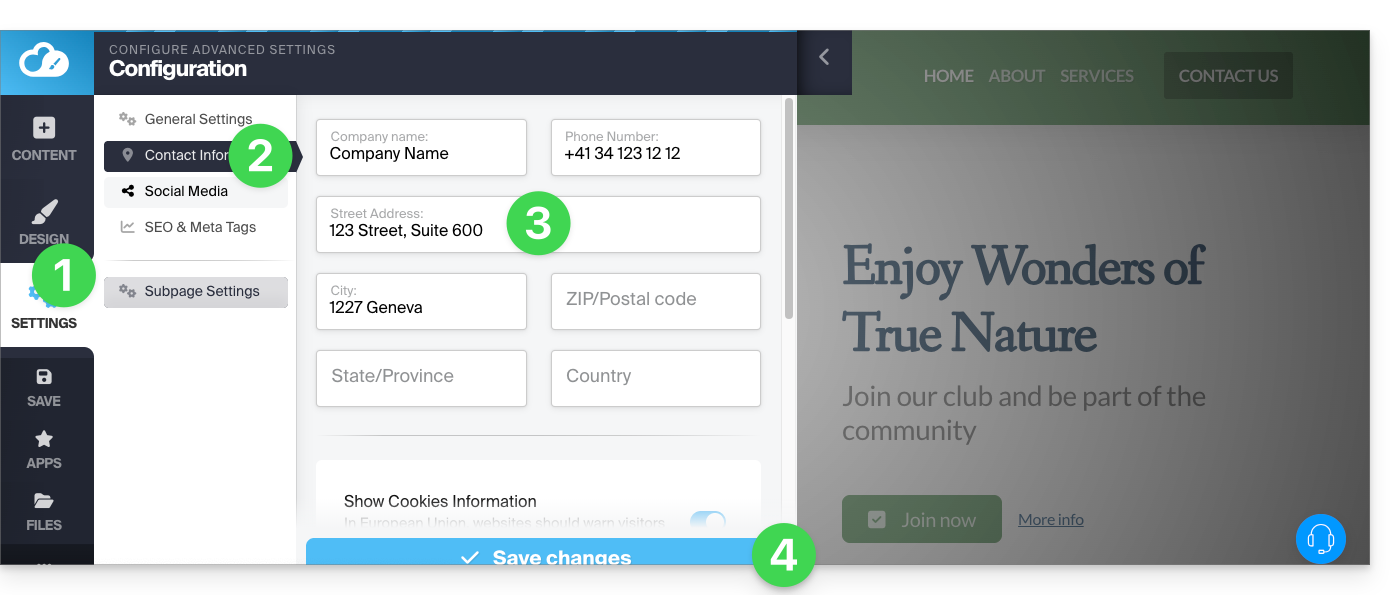
Task: Click the Country field
Action: (x=656, y=378)
